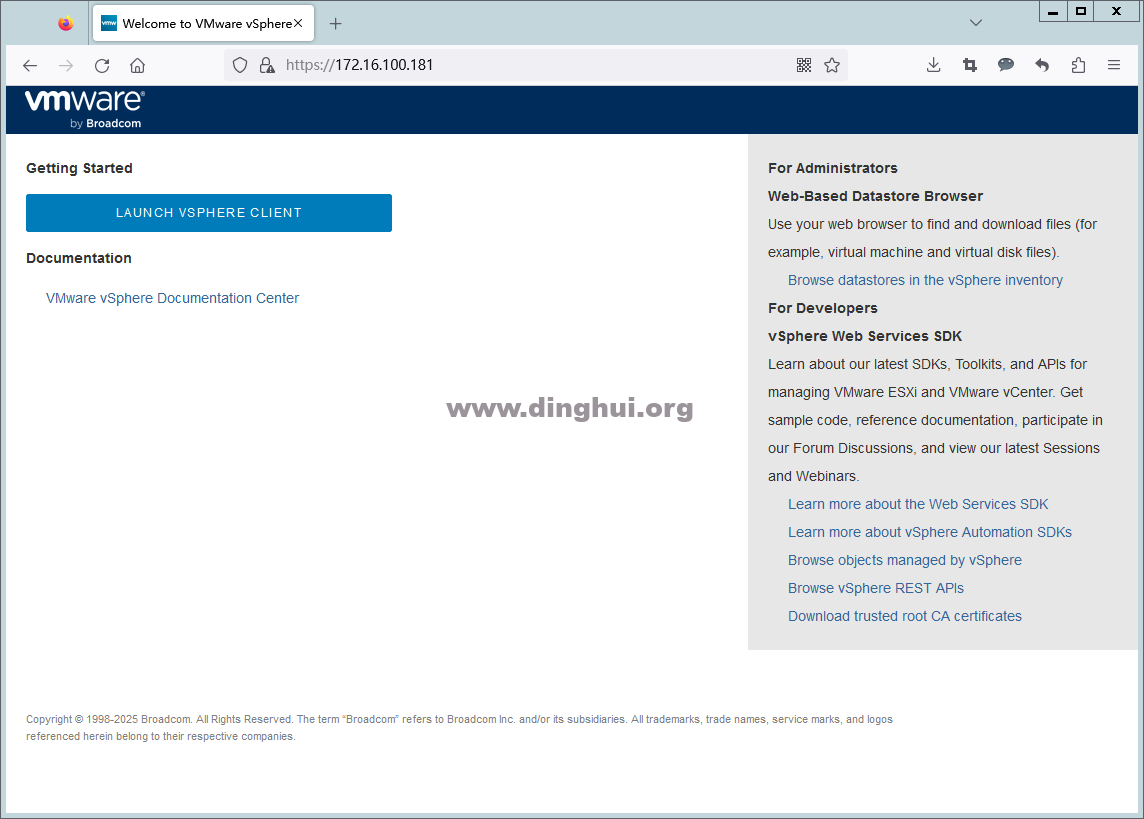Viewport: 1144px width, 819px height.
Task: Open a new tab with plus button
Action: [335, 23]
